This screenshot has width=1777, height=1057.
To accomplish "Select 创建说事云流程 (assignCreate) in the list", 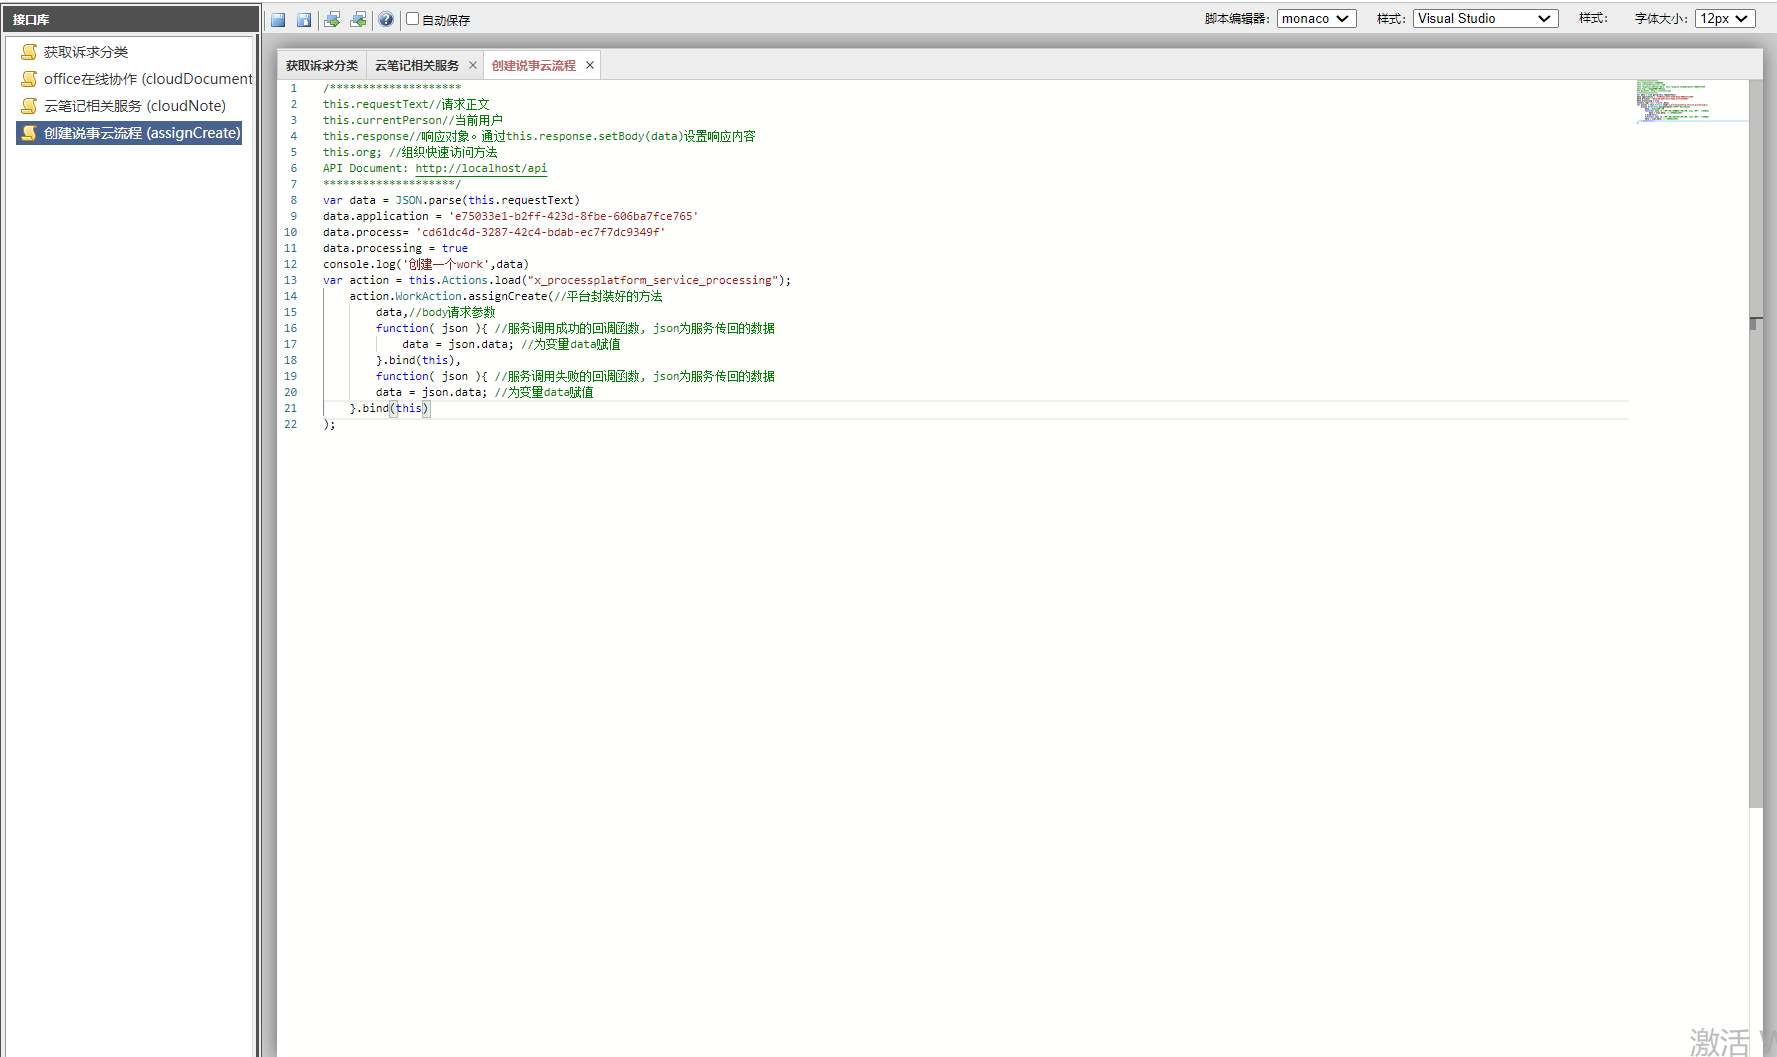I will 141,133.
